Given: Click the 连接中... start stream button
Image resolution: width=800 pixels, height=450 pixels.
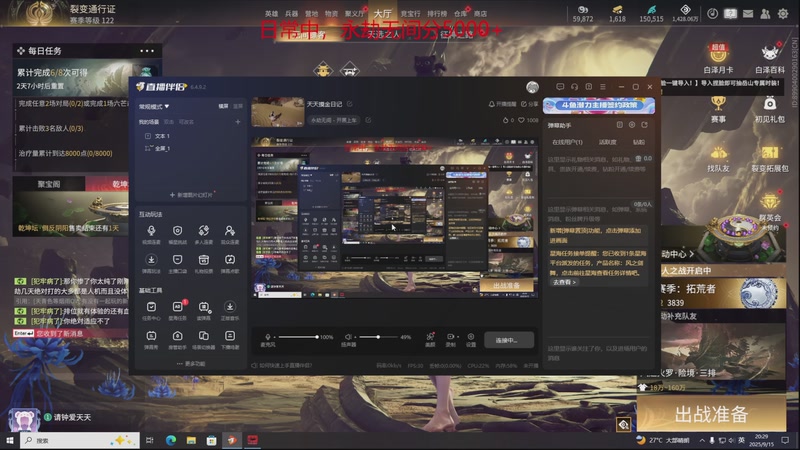Looking at the screenshot, I should (x=509, y=340).
